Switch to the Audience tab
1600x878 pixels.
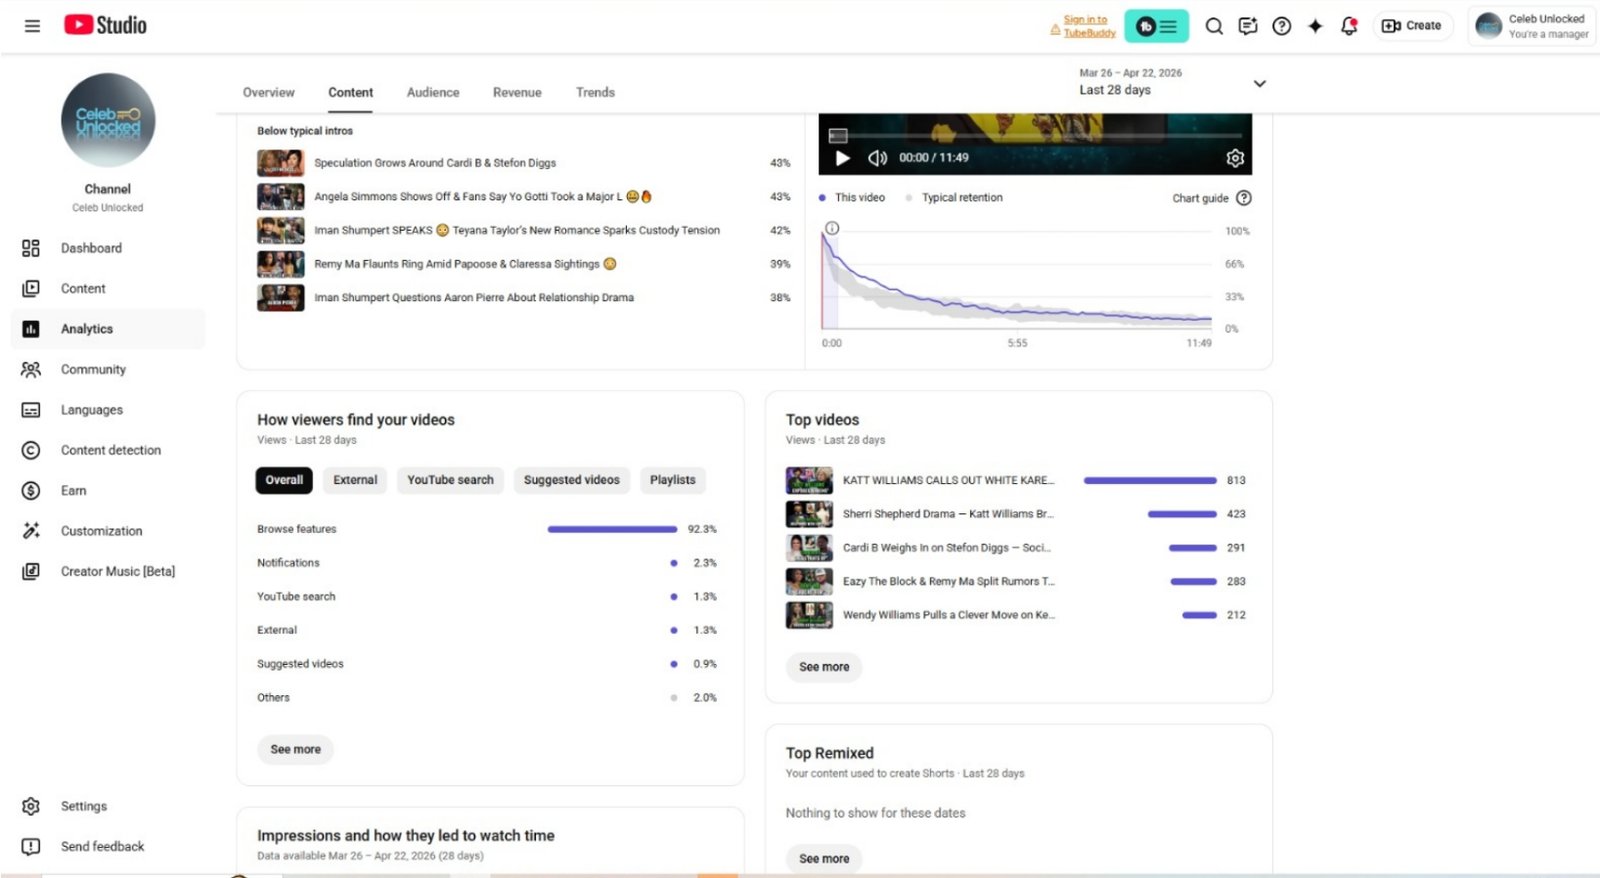point(432,92)
